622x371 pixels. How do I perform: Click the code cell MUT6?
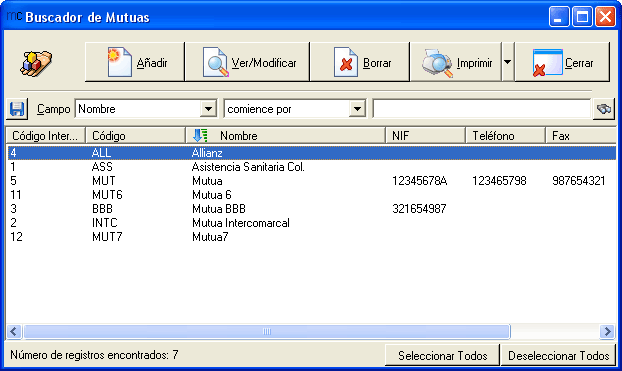point(107,195)
